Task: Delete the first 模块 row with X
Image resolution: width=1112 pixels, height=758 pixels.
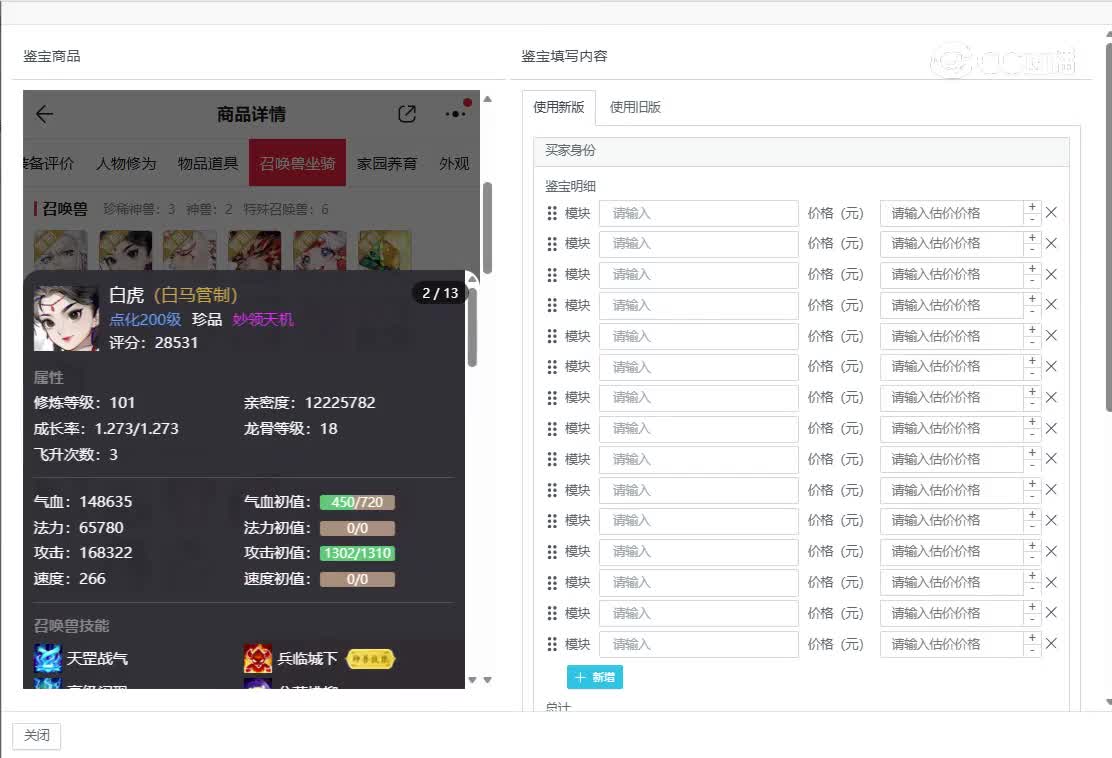Action: [x=1052, y=212]
